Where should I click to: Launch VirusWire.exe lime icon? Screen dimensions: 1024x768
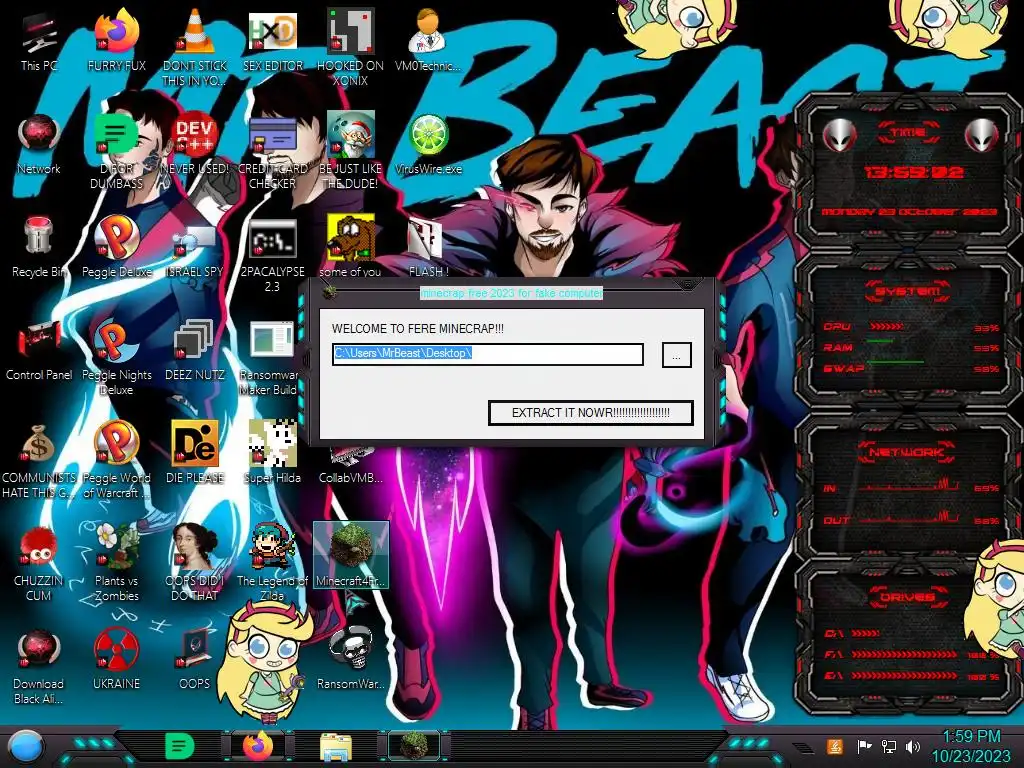point(428,144)
